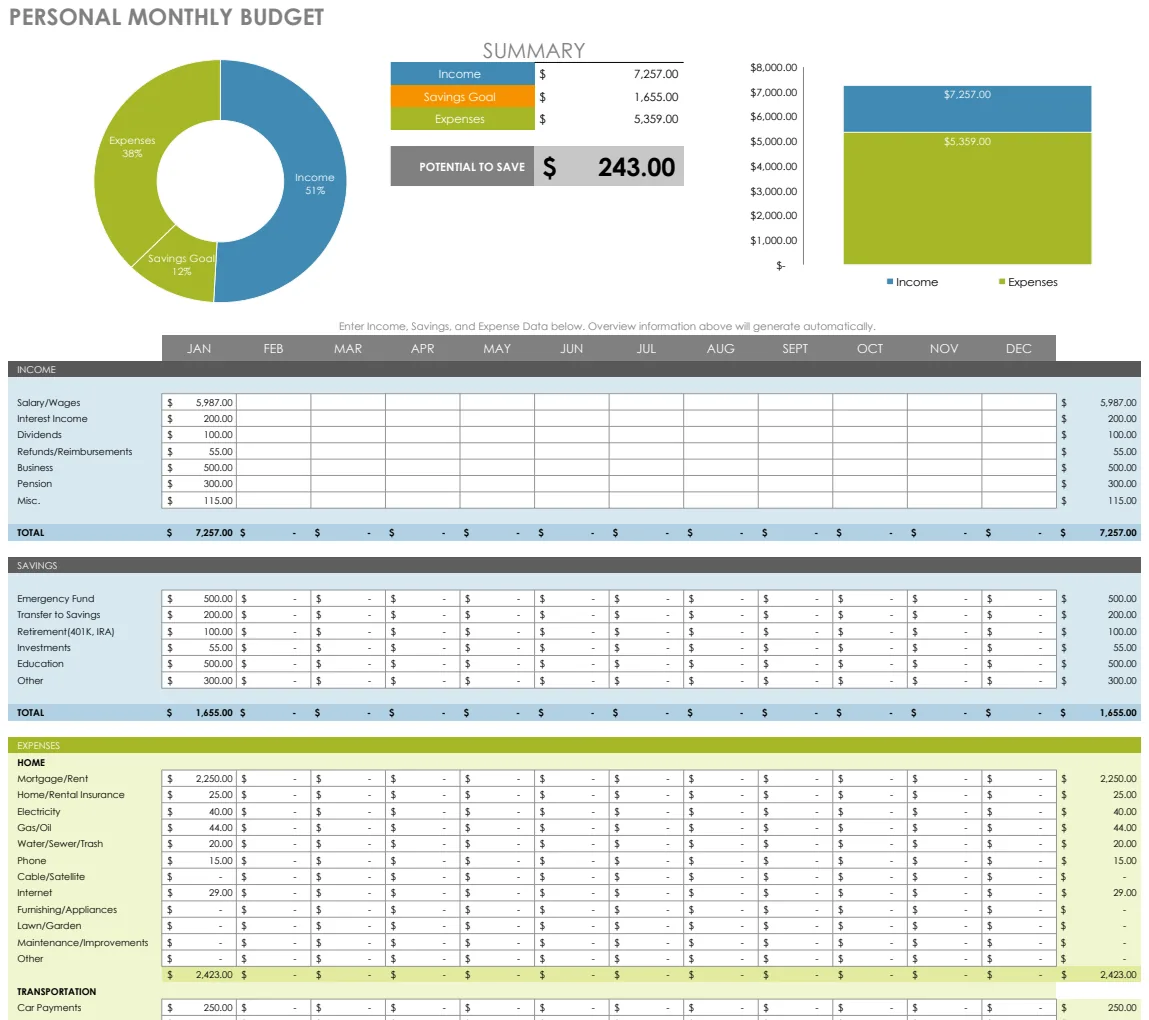Select the Cable/Satellite row label
Image resolution: width=1149 pixels, height=1020 pixels.
pyautogui.click(x=51, y=876)
